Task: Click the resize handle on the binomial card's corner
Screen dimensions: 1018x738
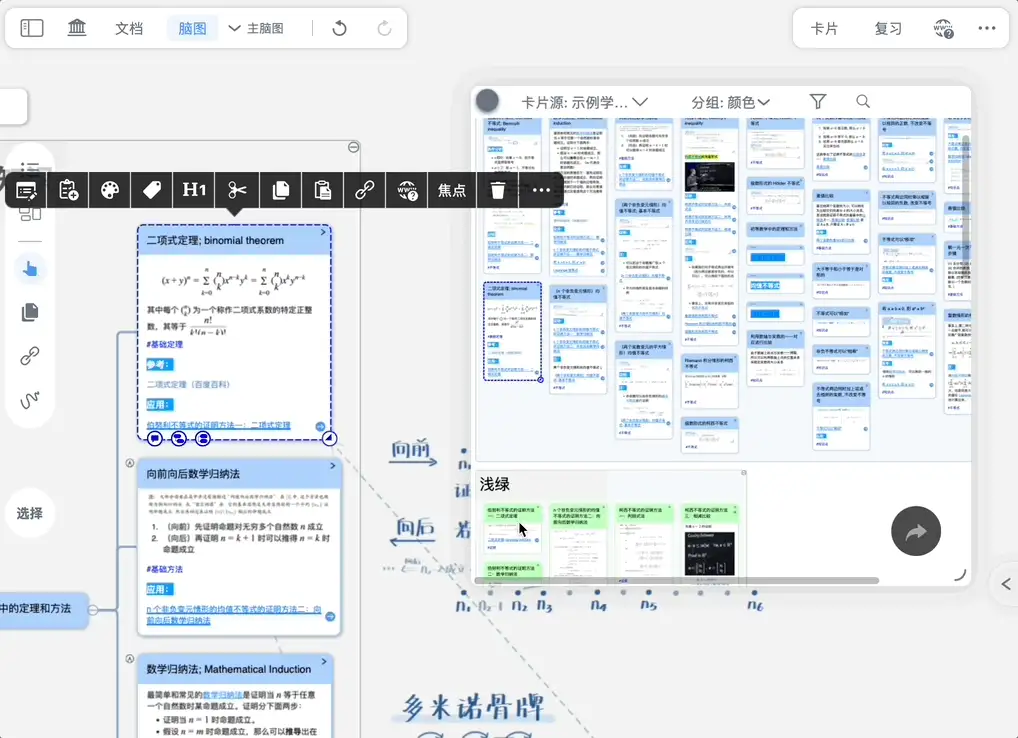Action: pyautogui.click(x=329, y=439)
